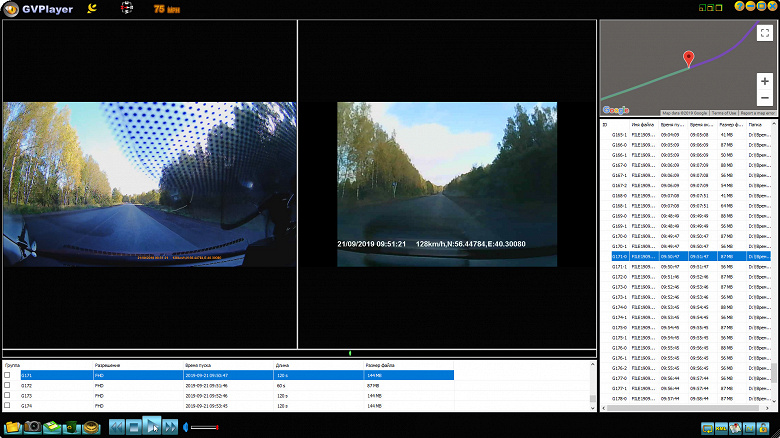Click the 75 mph speed readout

[x=167, y=9]
